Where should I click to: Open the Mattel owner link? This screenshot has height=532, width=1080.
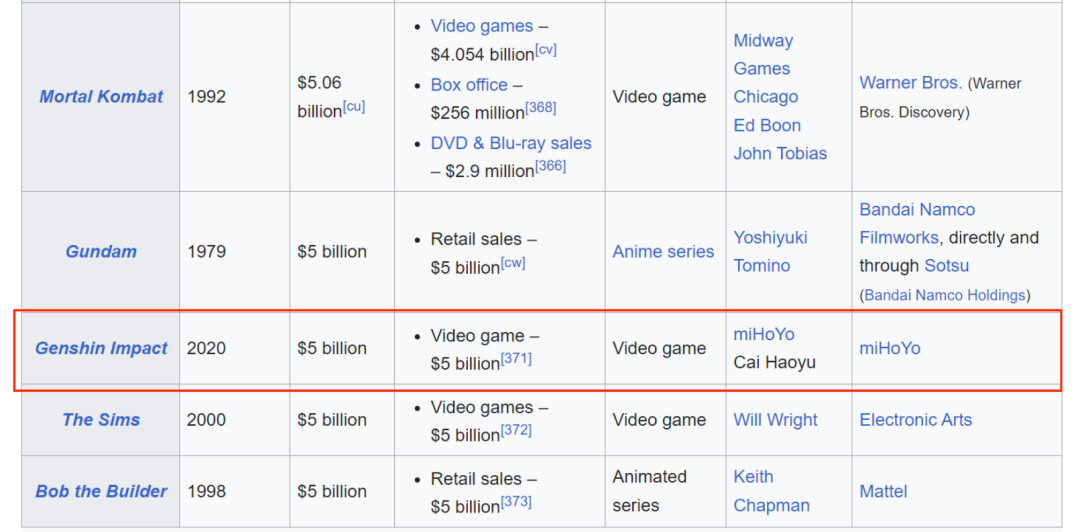(883, 492)
